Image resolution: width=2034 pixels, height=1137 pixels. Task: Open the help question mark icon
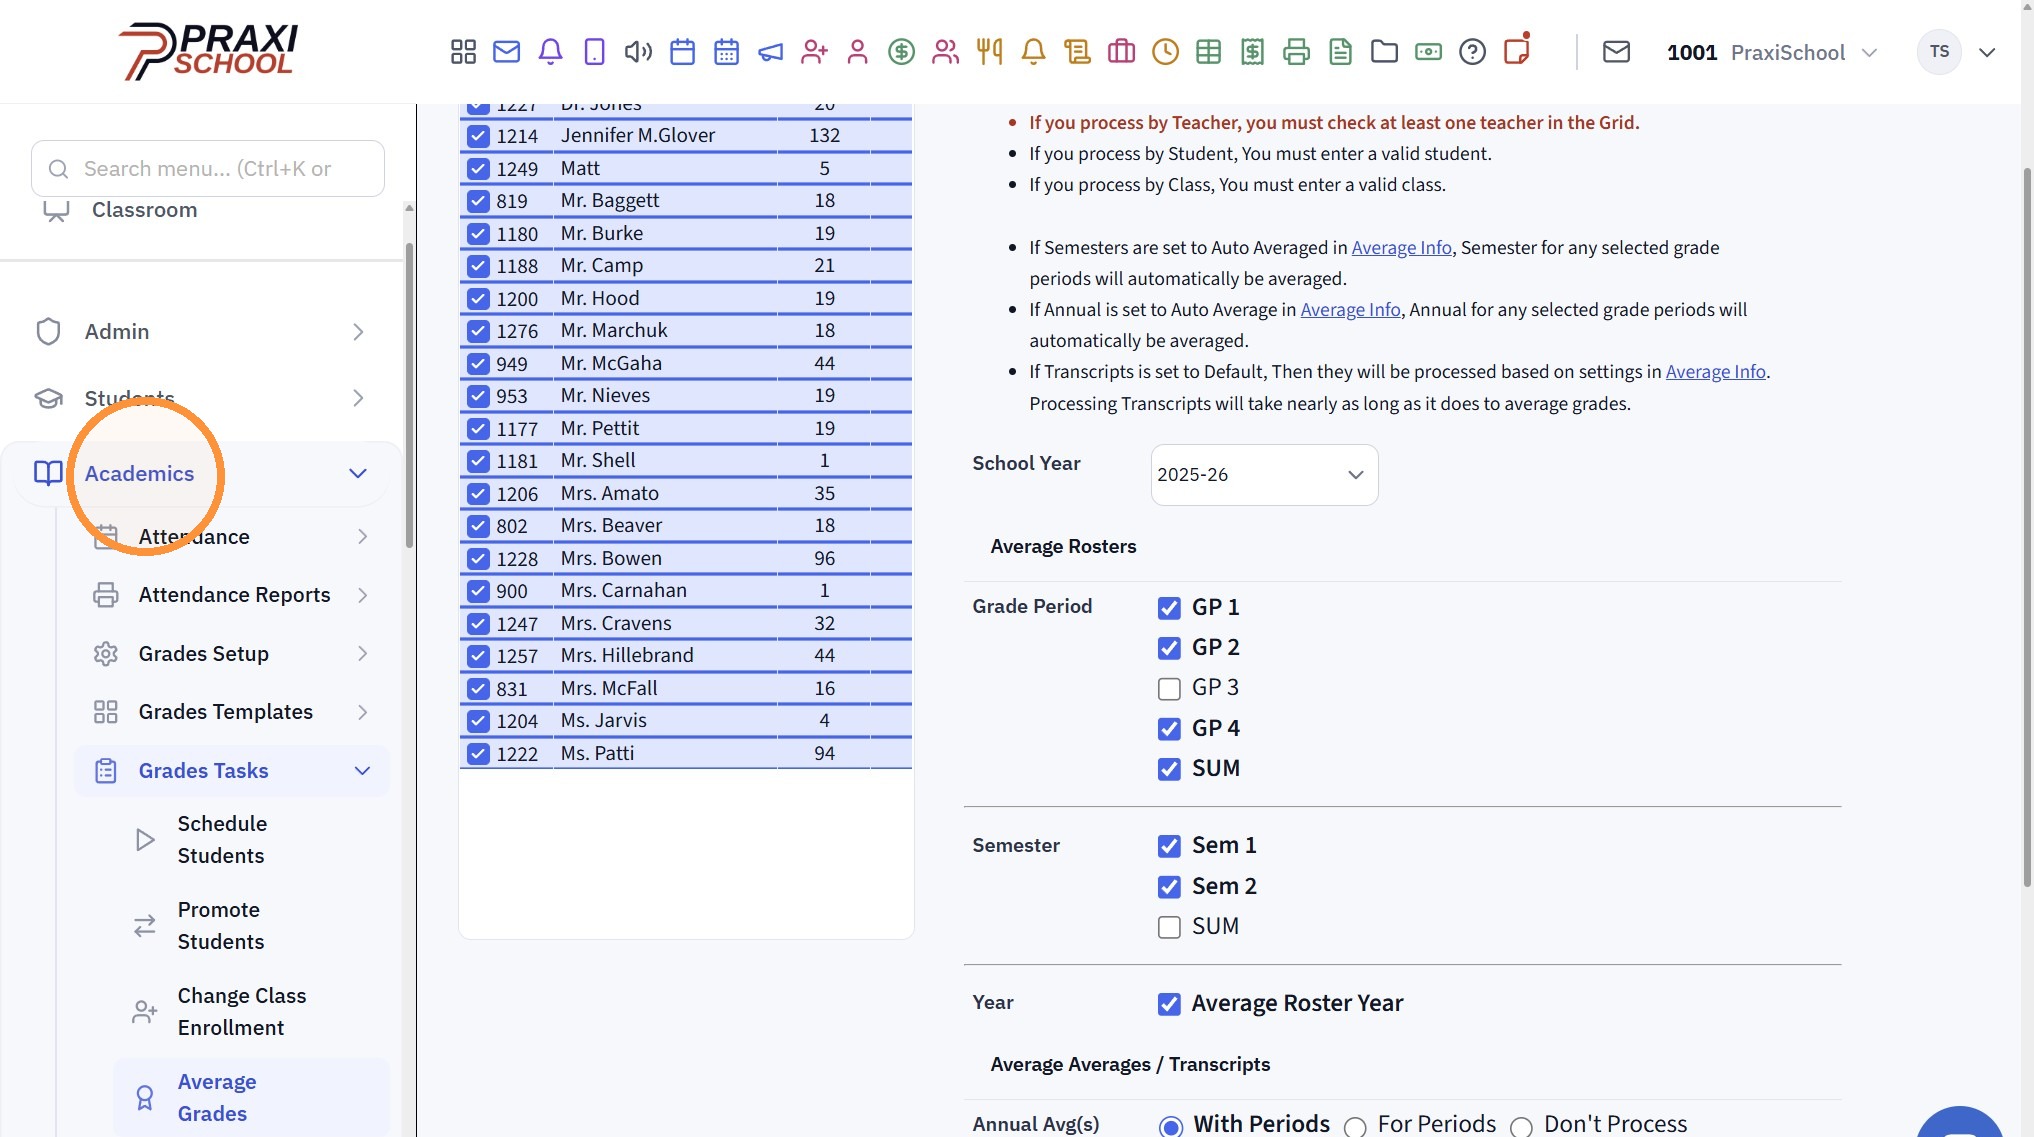1473,52
